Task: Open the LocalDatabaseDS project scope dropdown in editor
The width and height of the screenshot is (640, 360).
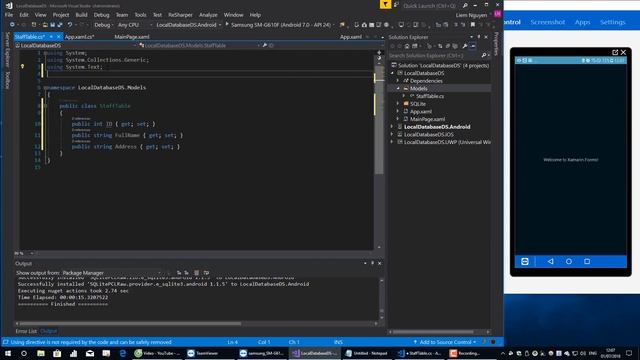Action: [x=76, y=46]
